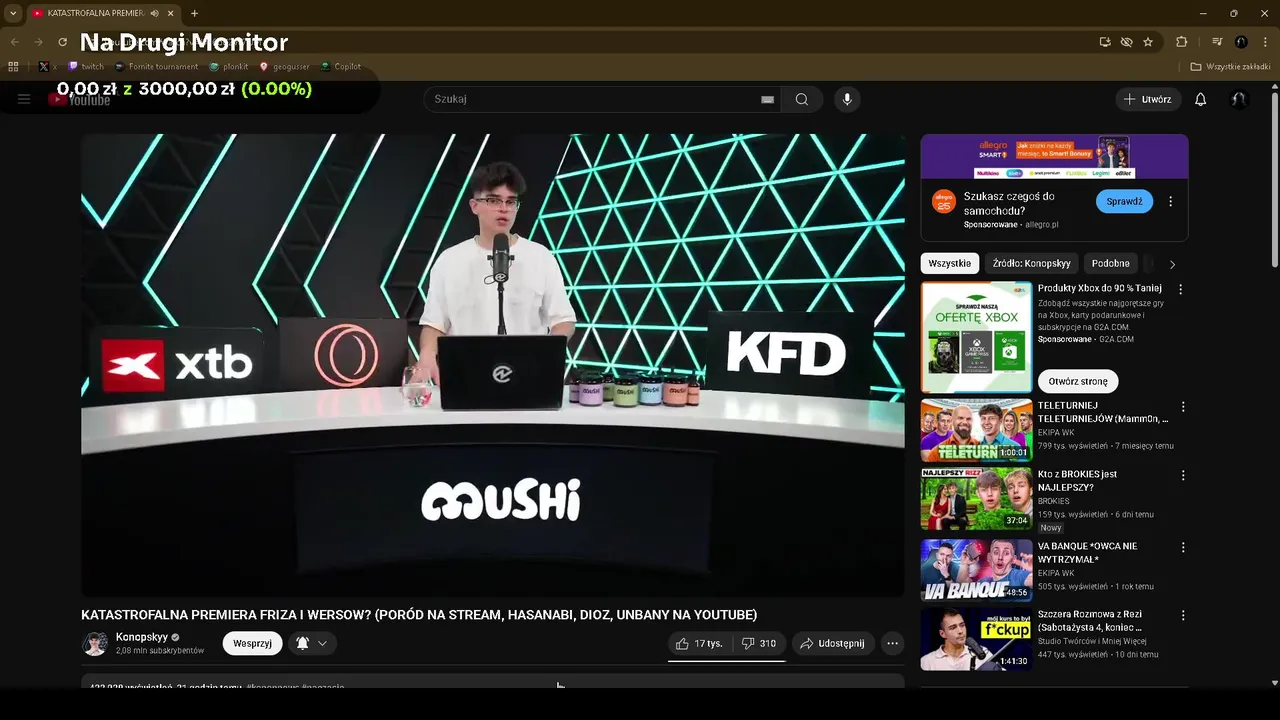This screenshot has width=1280, height=720.
Task: Open options for Kto z BROKIES video
Action: (1183, 475)
